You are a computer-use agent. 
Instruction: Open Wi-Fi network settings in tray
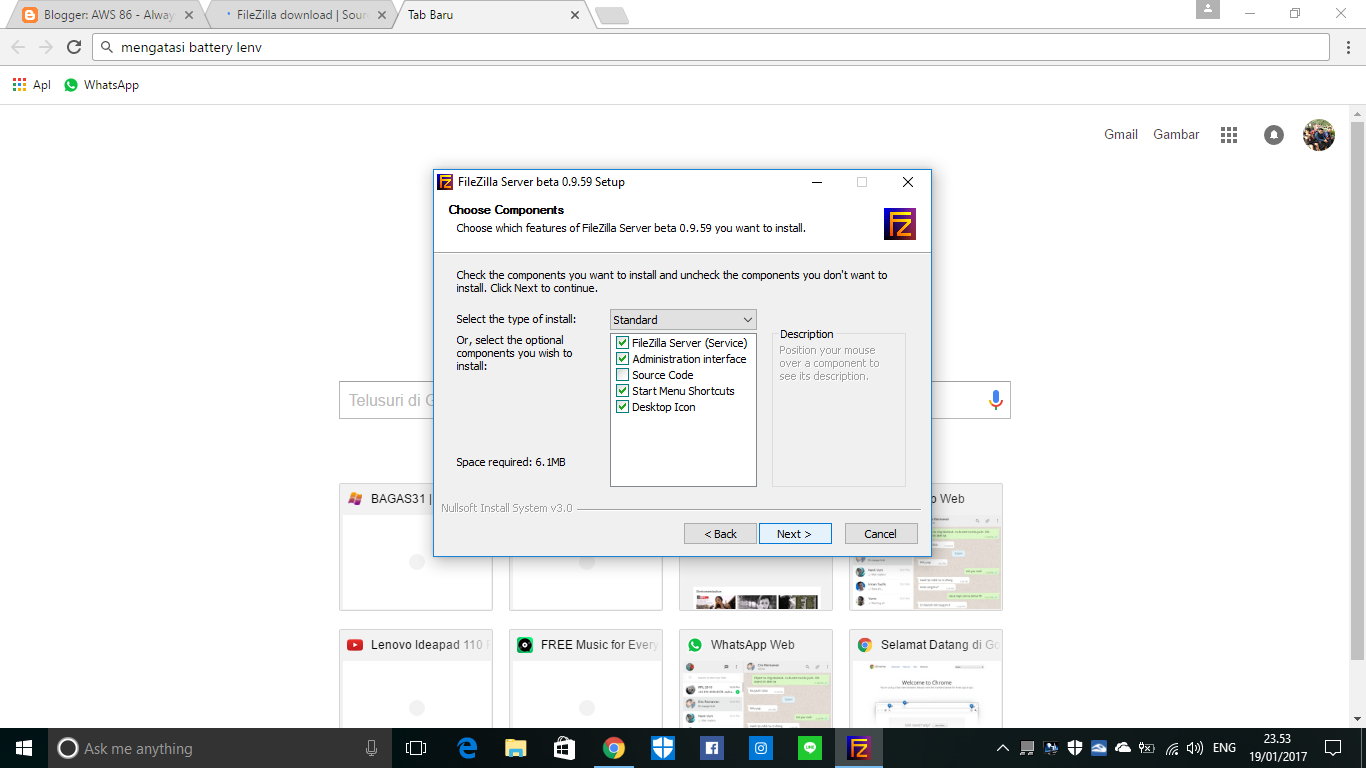point(1171,748)
